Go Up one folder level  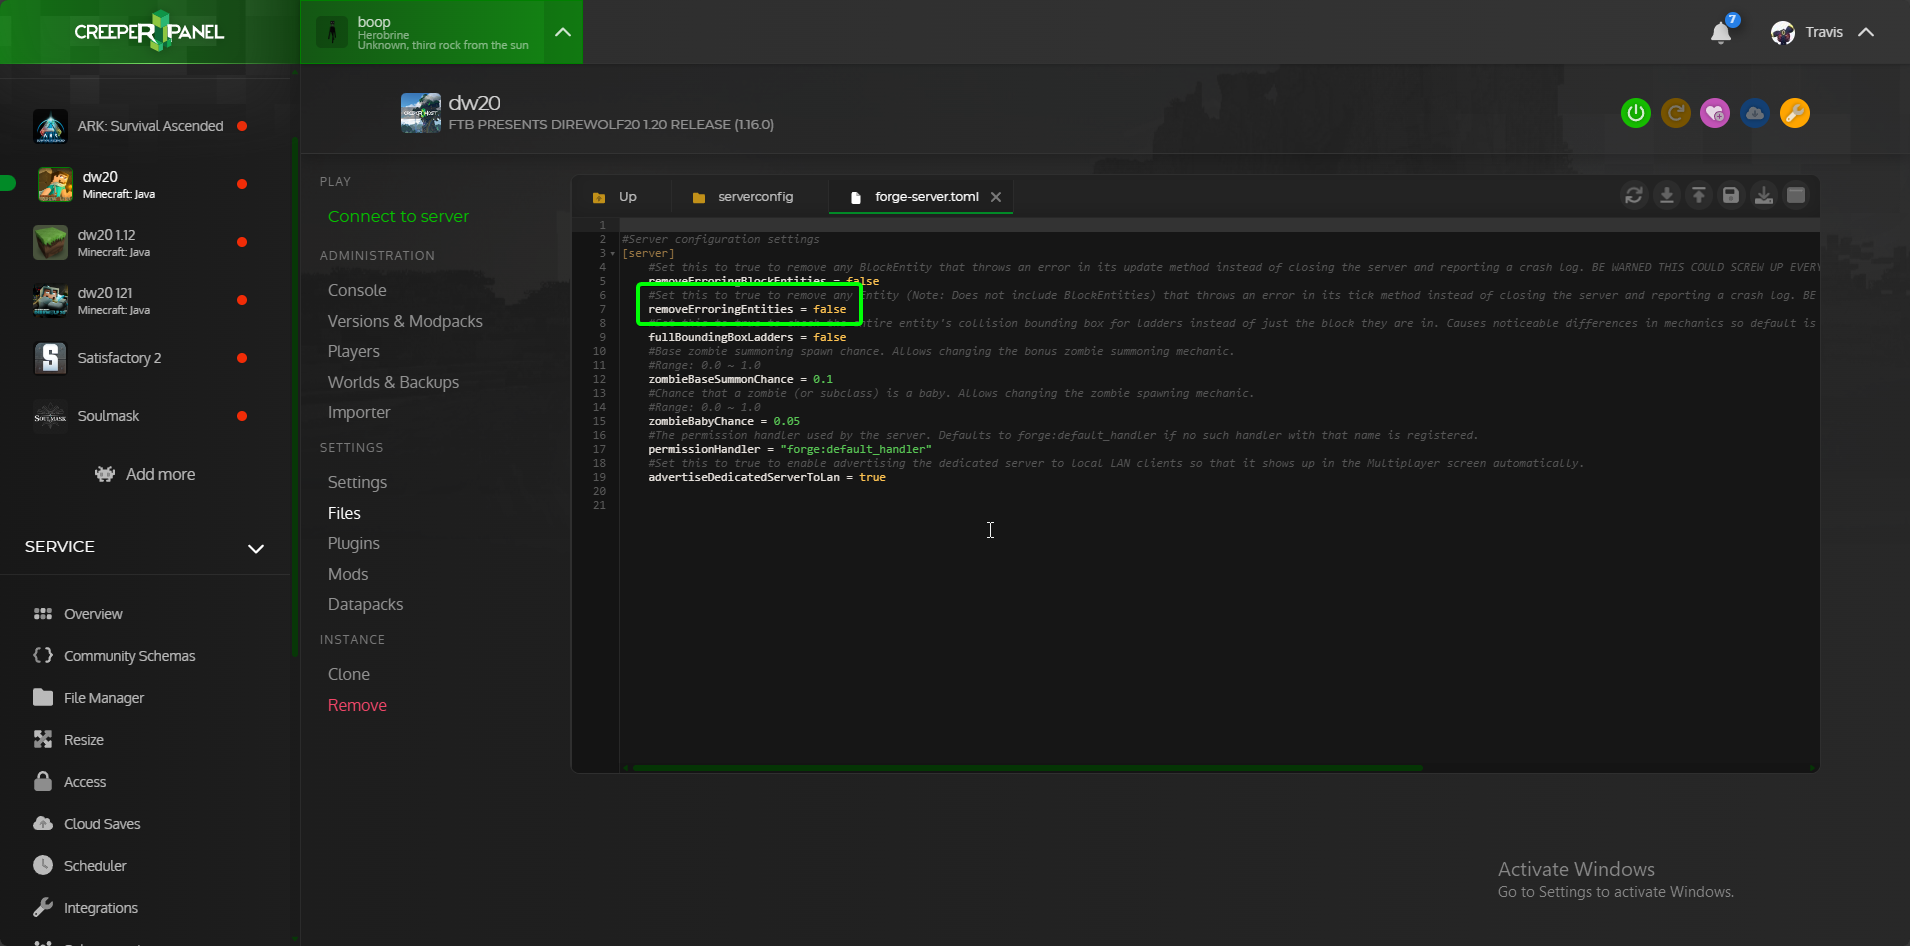pyautogui.click(x=615, y=197)
